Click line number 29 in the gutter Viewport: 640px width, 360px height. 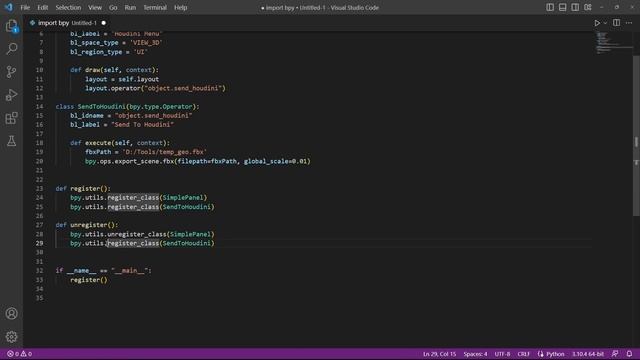(x=39, y=243)
